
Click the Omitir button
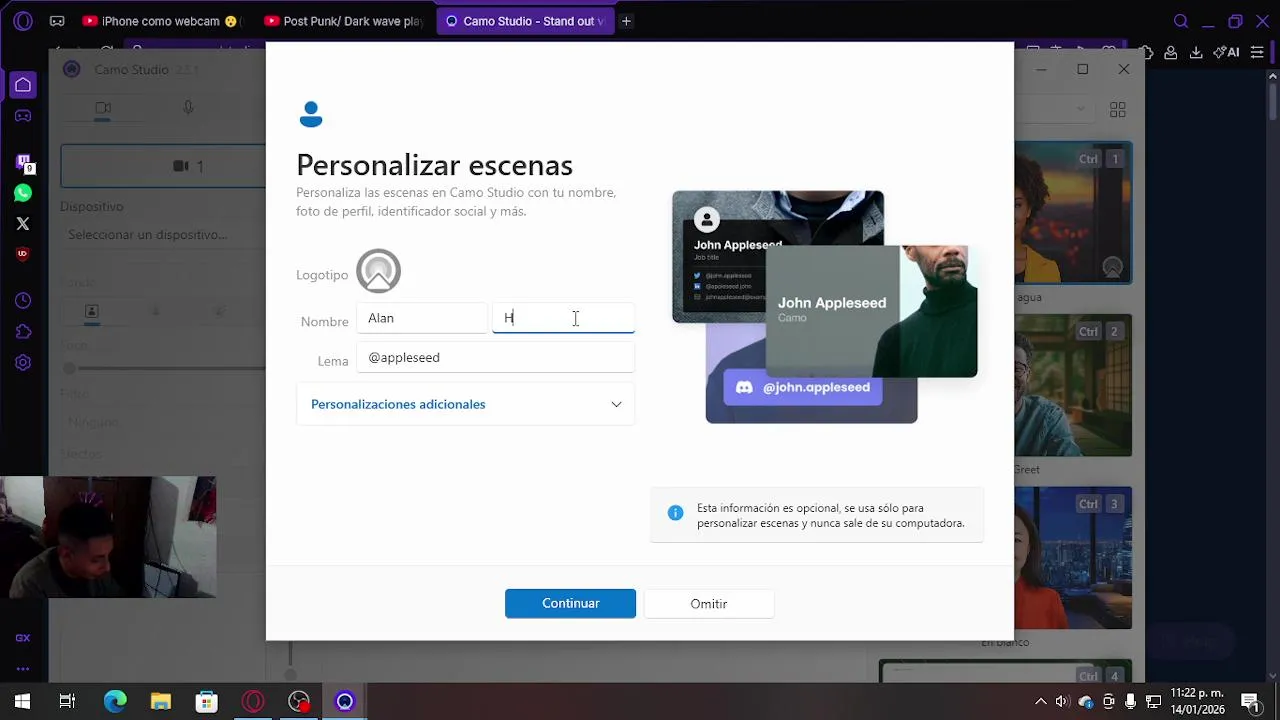[709, 604]
